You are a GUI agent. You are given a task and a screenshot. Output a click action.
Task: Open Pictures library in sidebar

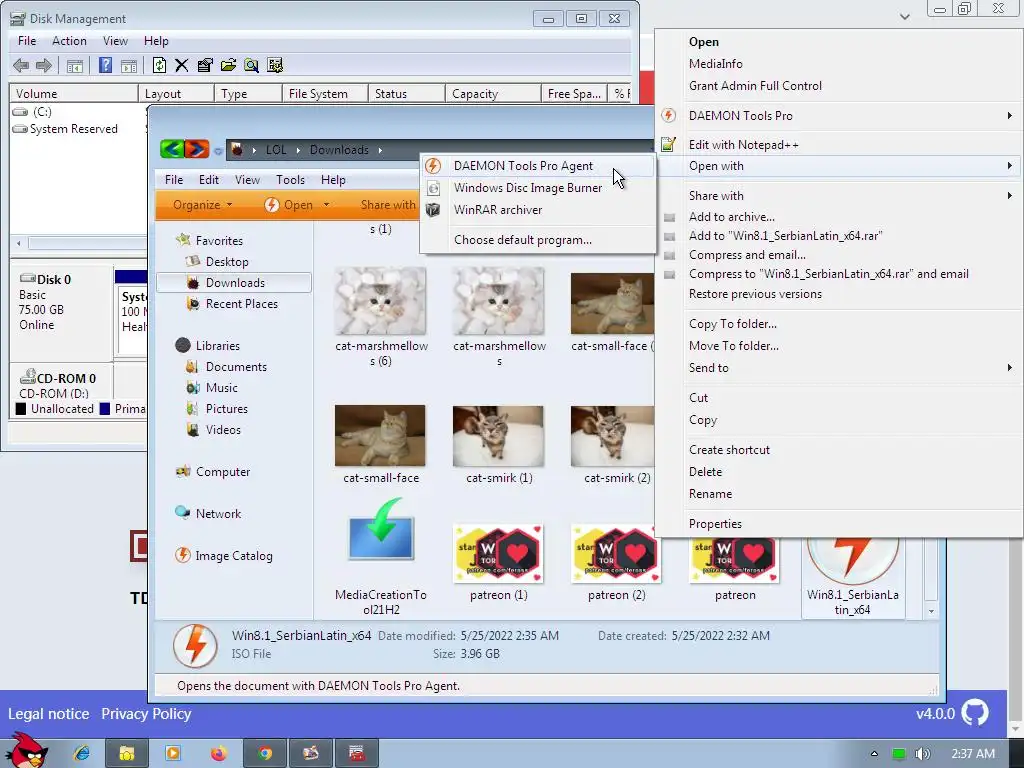(x=217, y=409)
